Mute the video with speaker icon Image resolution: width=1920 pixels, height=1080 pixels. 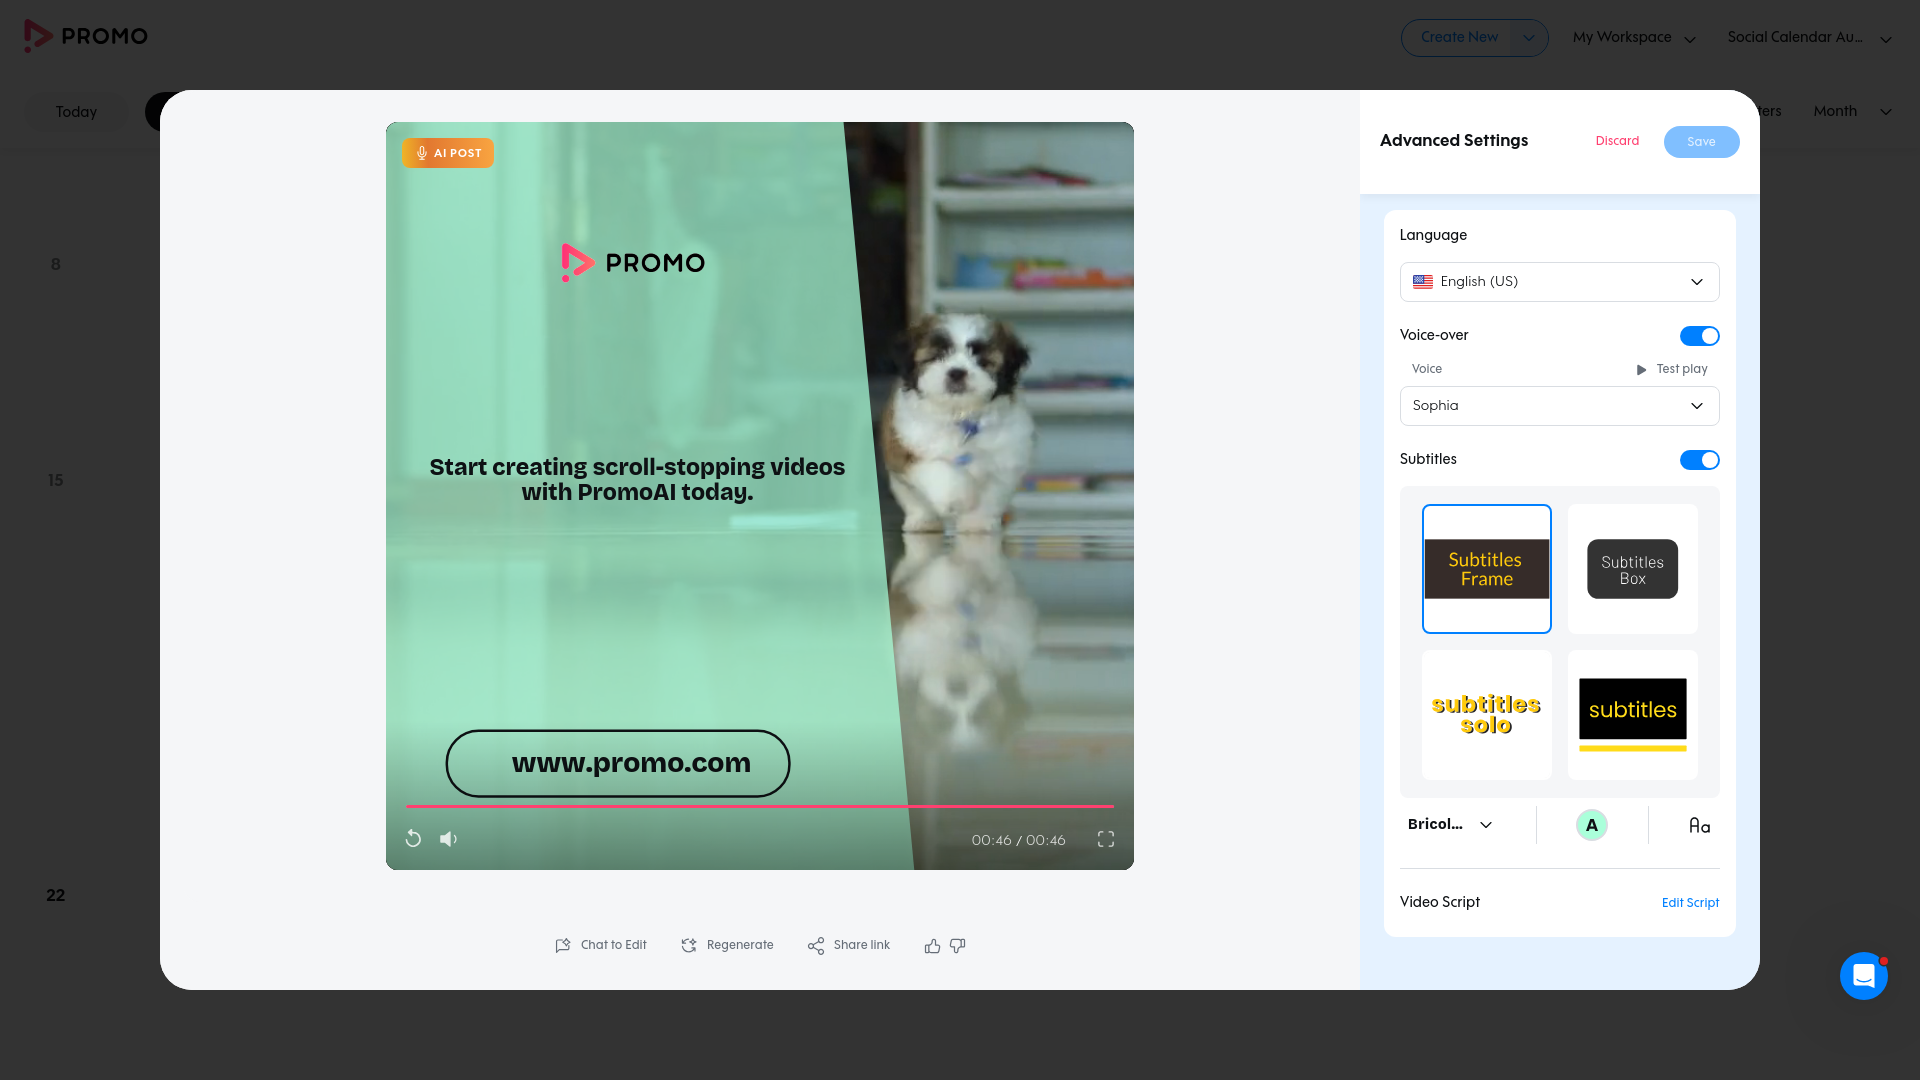pyautogui.click(x=448, y=839)
